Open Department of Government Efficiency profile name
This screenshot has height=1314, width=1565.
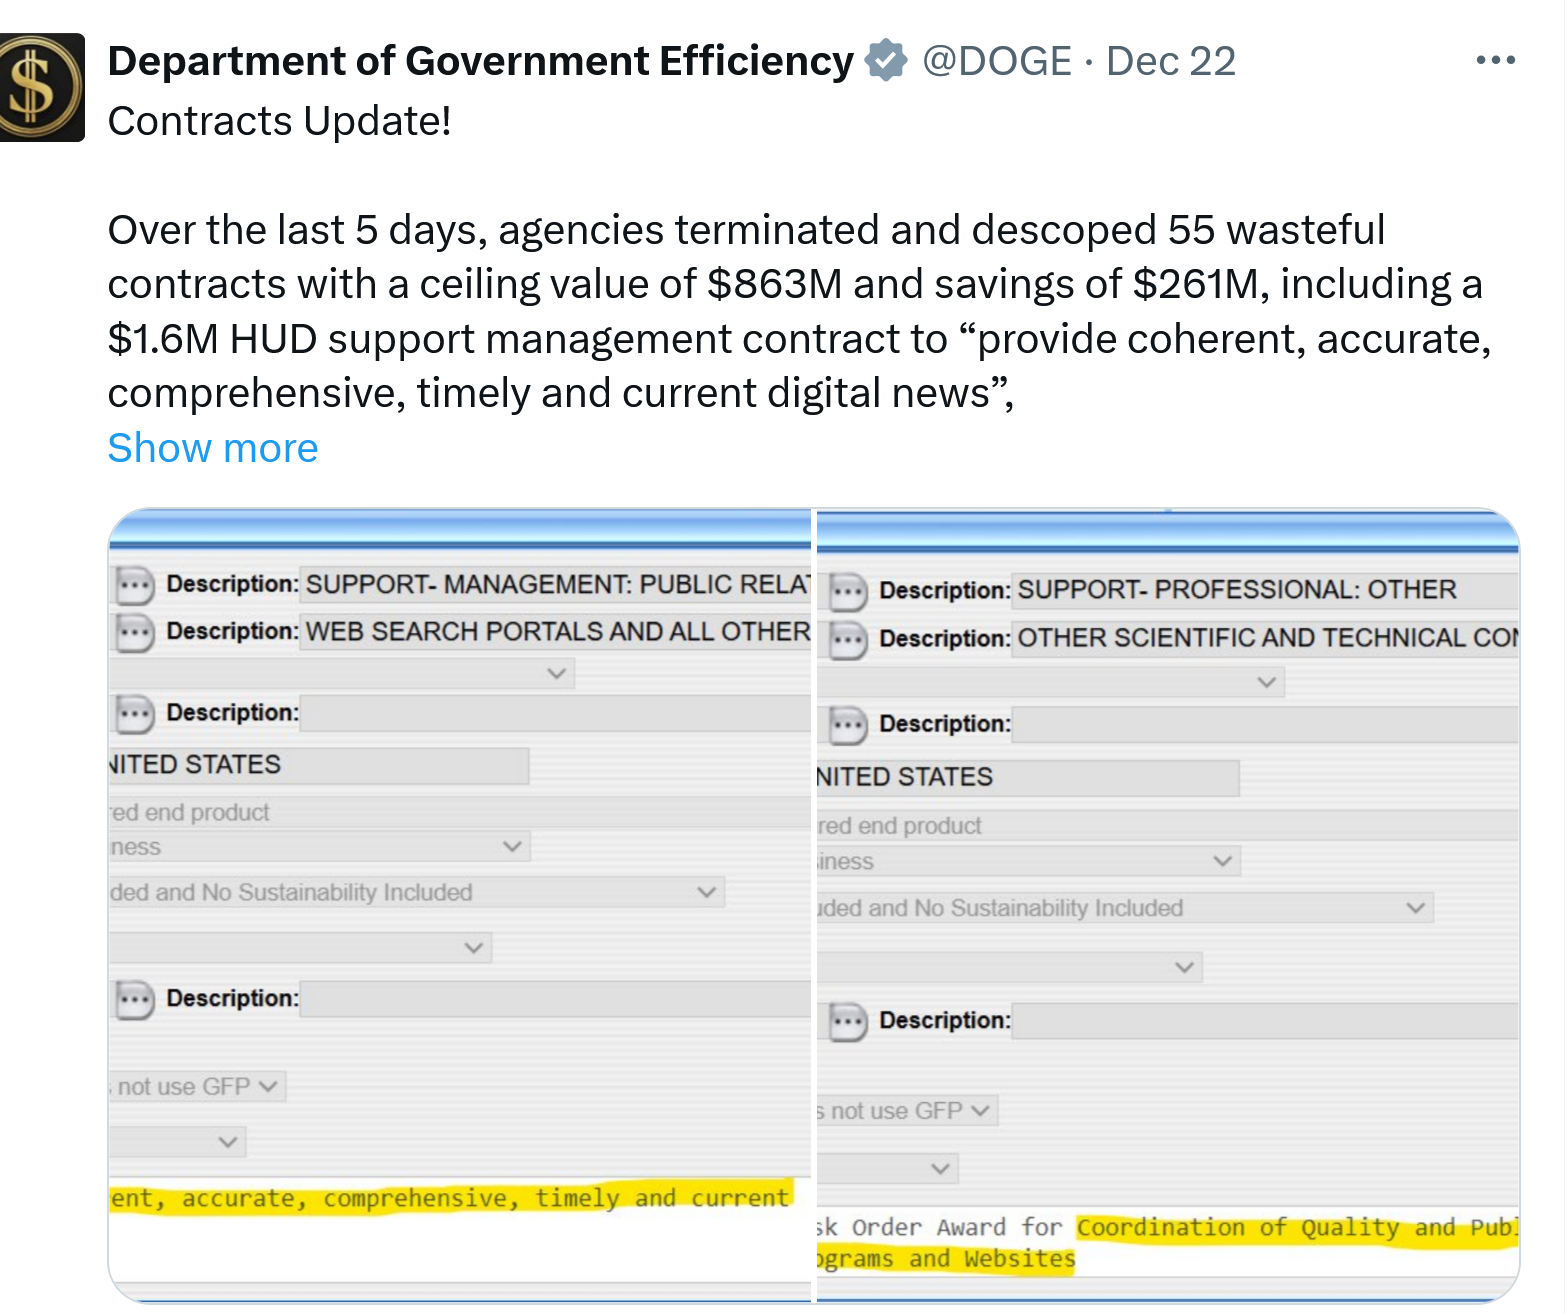pos(480,61)
